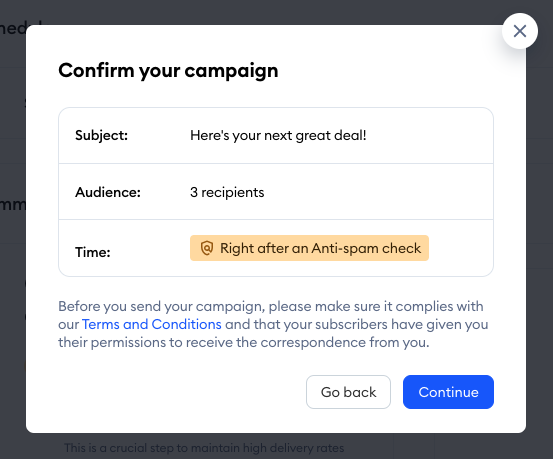The height and width of the screenshot is (459, 553).
Task: Click the subscribers have given you text
Action: tap(402, 324)
